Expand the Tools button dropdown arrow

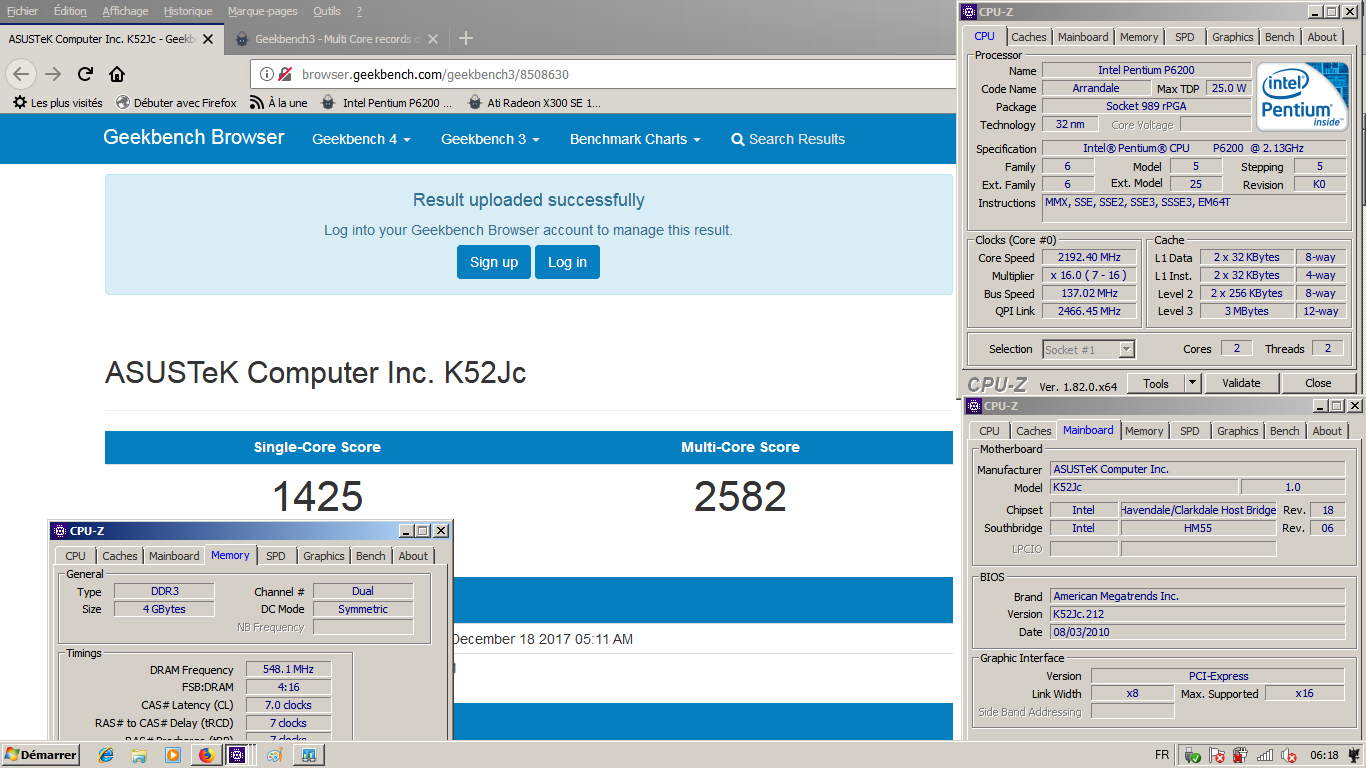(x=1192, y=383)
